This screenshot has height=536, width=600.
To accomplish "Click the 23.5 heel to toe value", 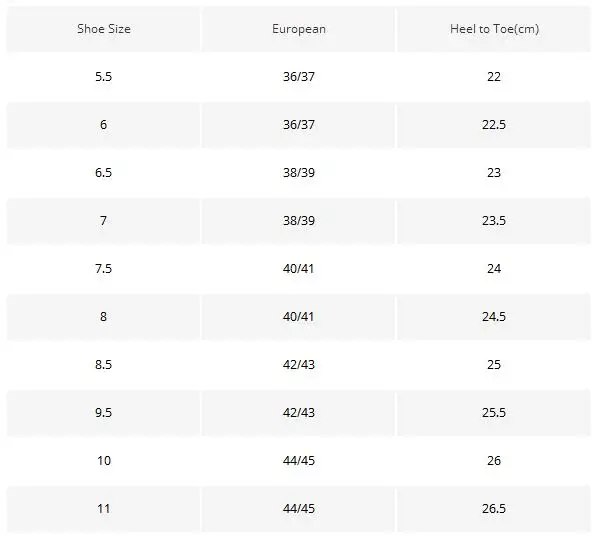I will [x=494, y=221].
